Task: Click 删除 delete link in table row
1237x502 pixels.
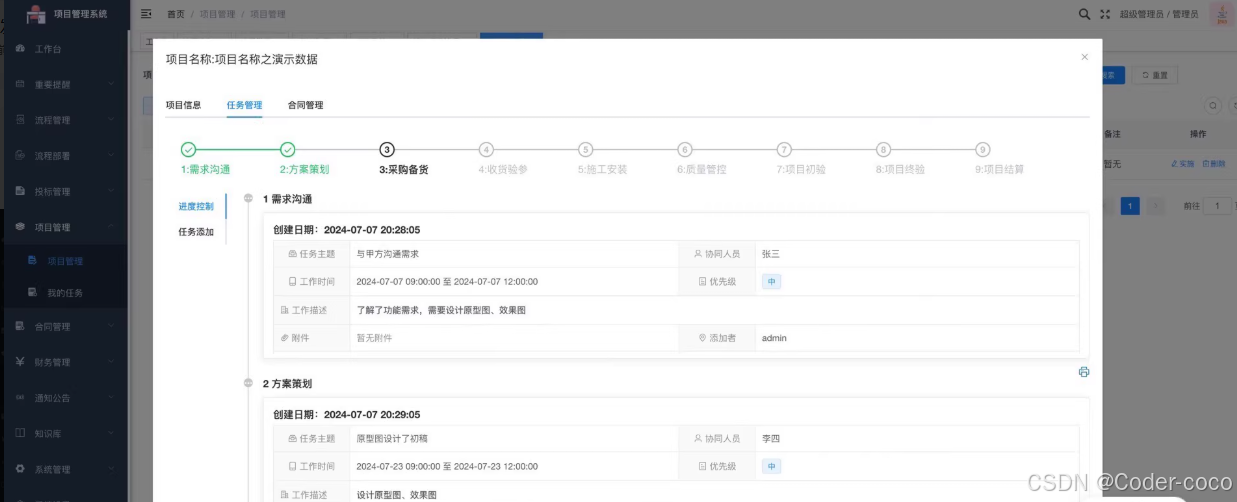Action: pyautogui.click(x=1213, y=163)
